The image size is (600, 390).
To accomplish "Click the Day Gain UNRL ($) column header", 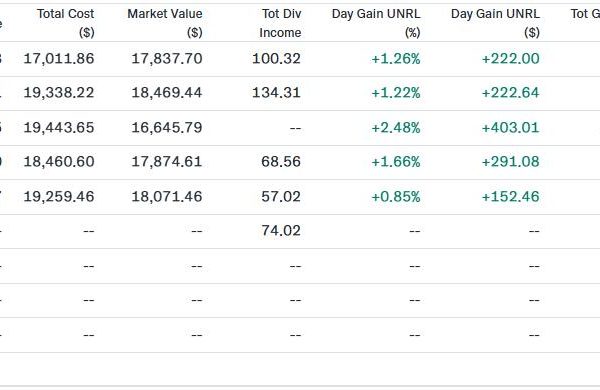I will click(x=496, y=23).
